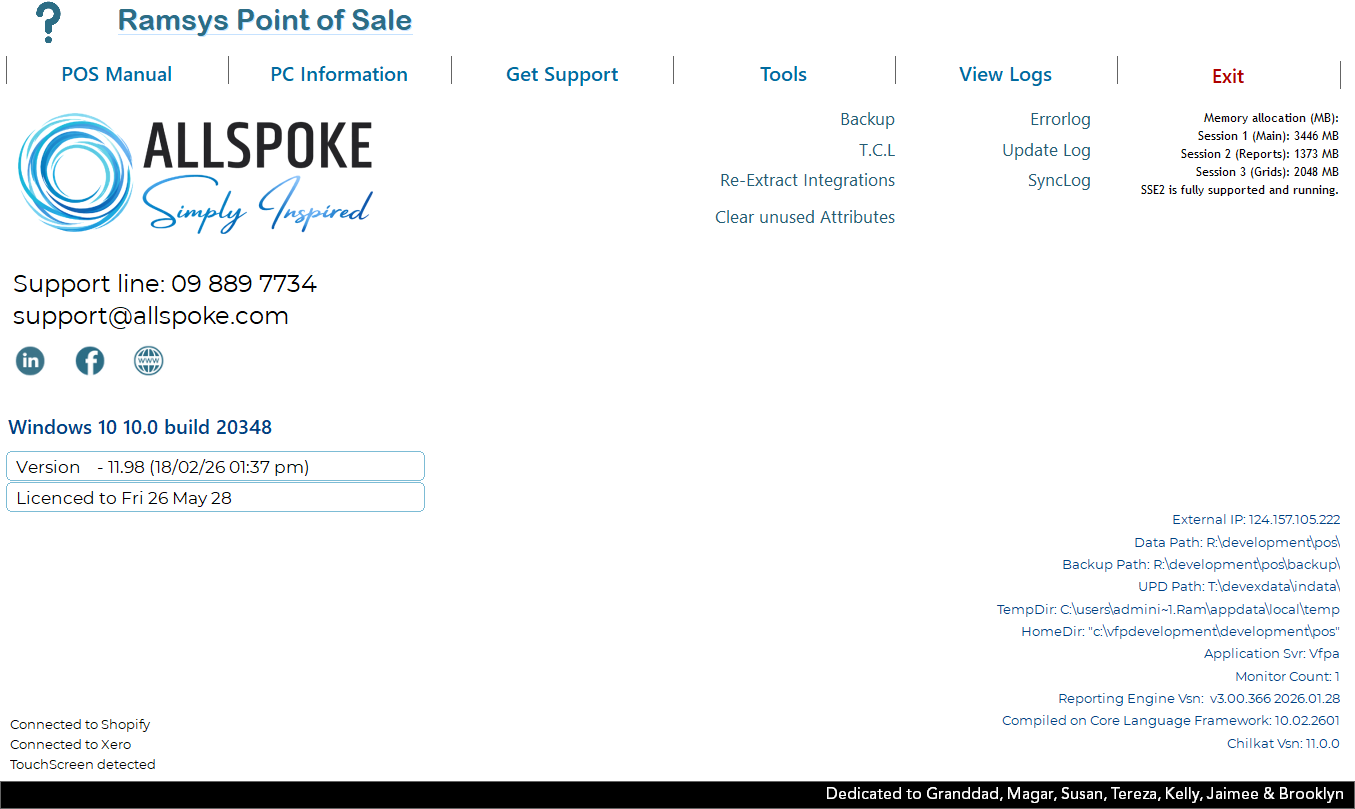Select Clear unused Attributes
Screen dimensions: 1355x809
(804, 217)
